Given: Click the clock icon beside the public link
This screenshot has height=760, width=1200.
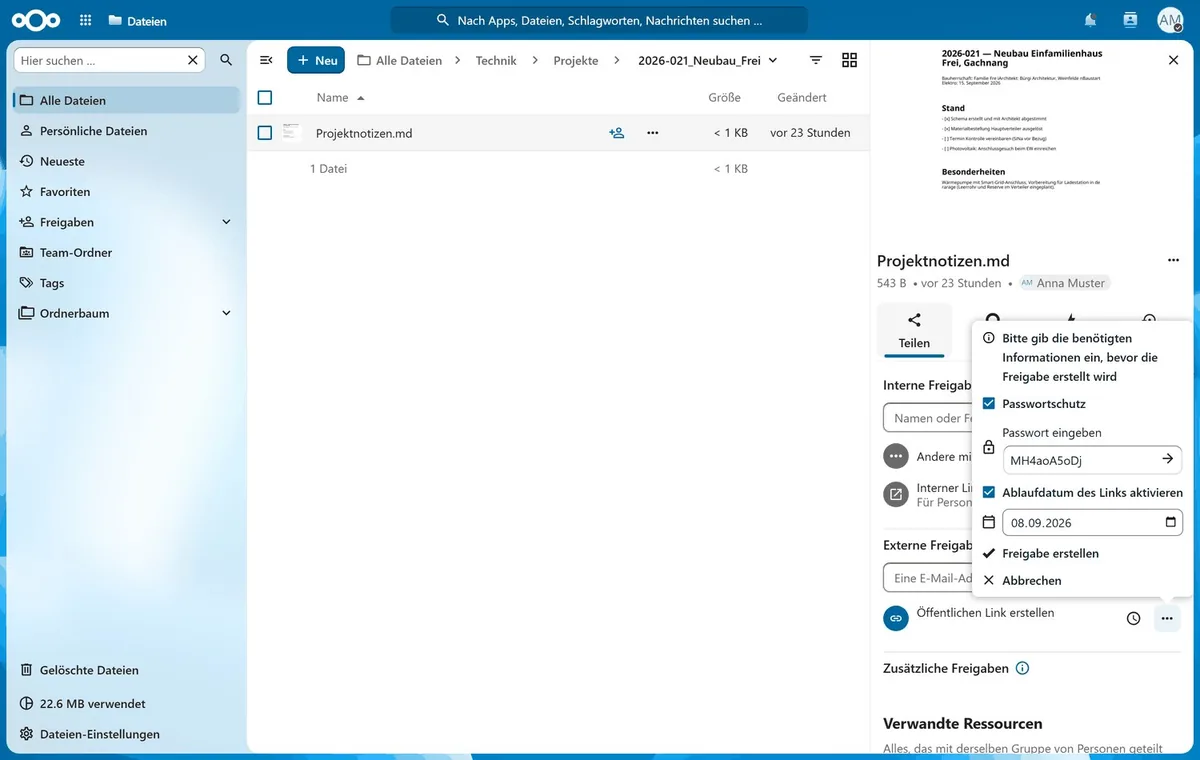Looking at the screenshot, I should click(1133, 618).
